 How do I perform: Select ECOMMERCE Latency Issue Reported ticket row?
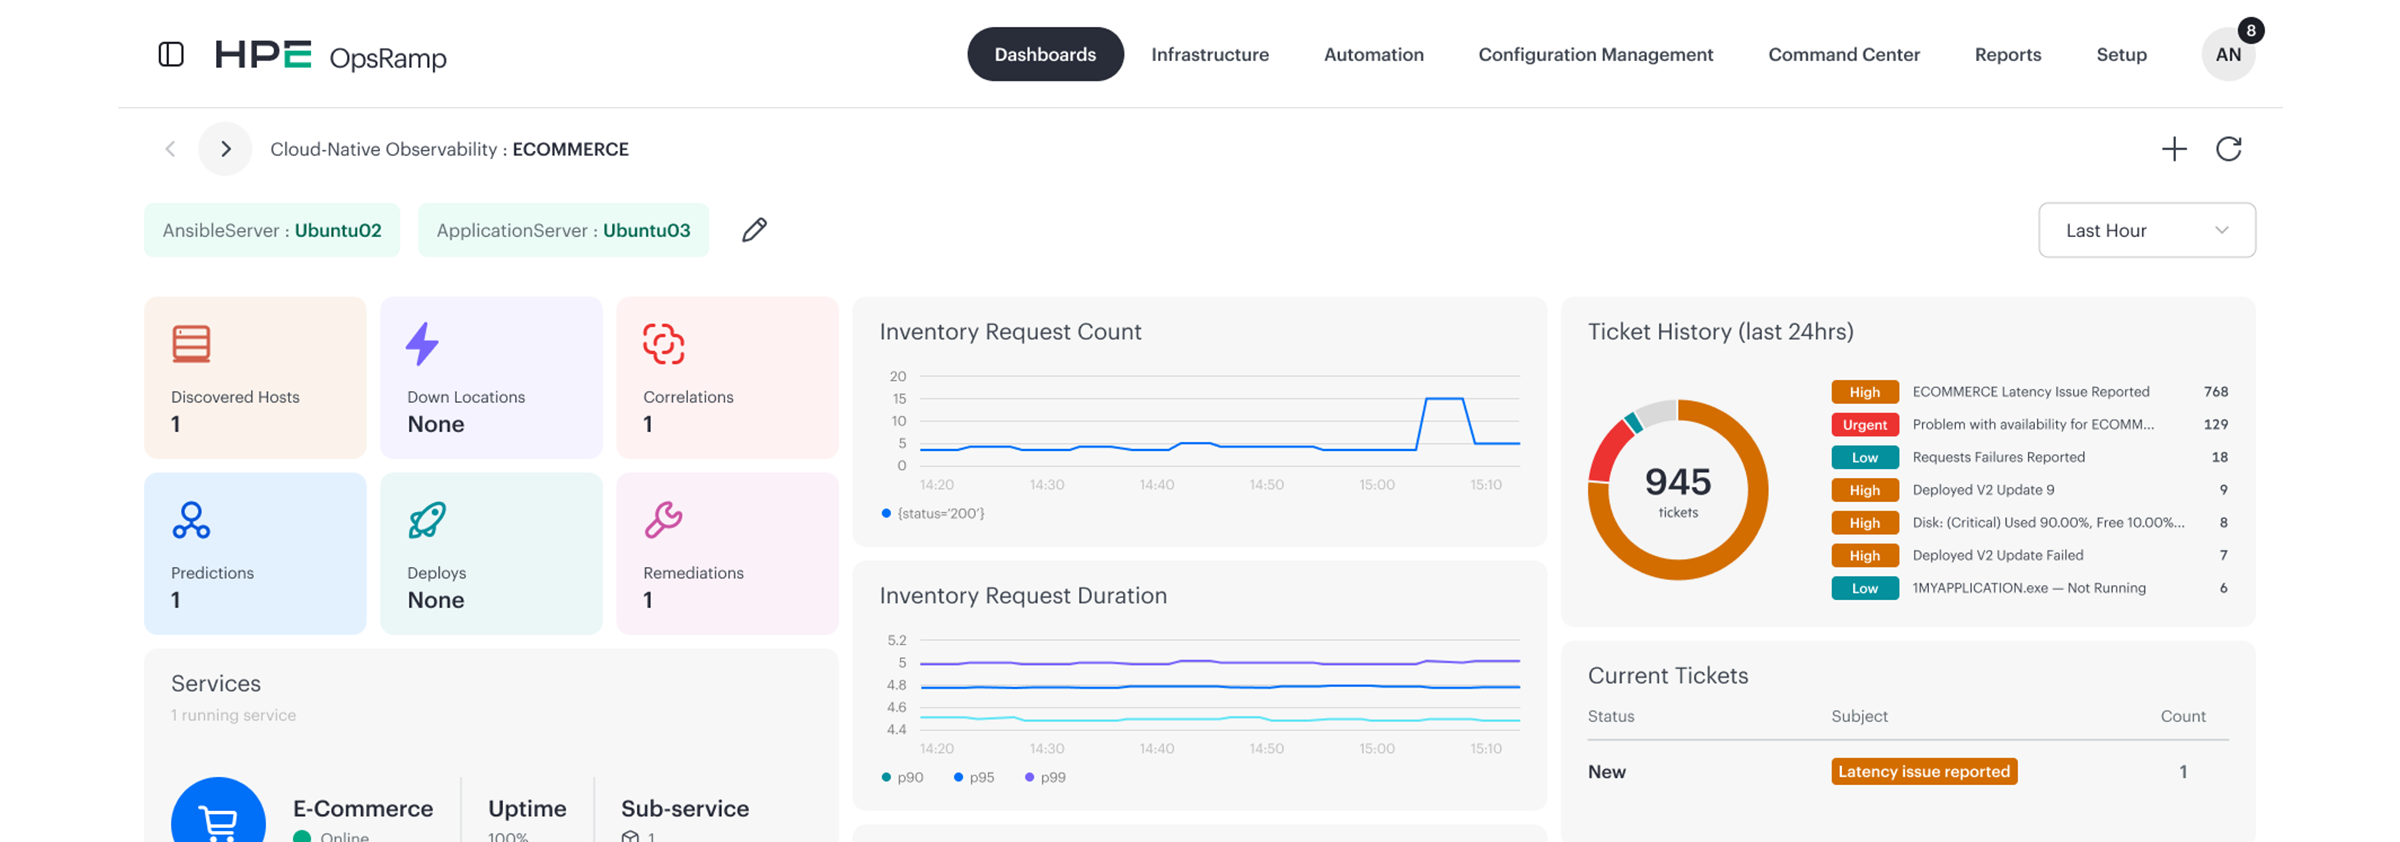pos(2030,392)
